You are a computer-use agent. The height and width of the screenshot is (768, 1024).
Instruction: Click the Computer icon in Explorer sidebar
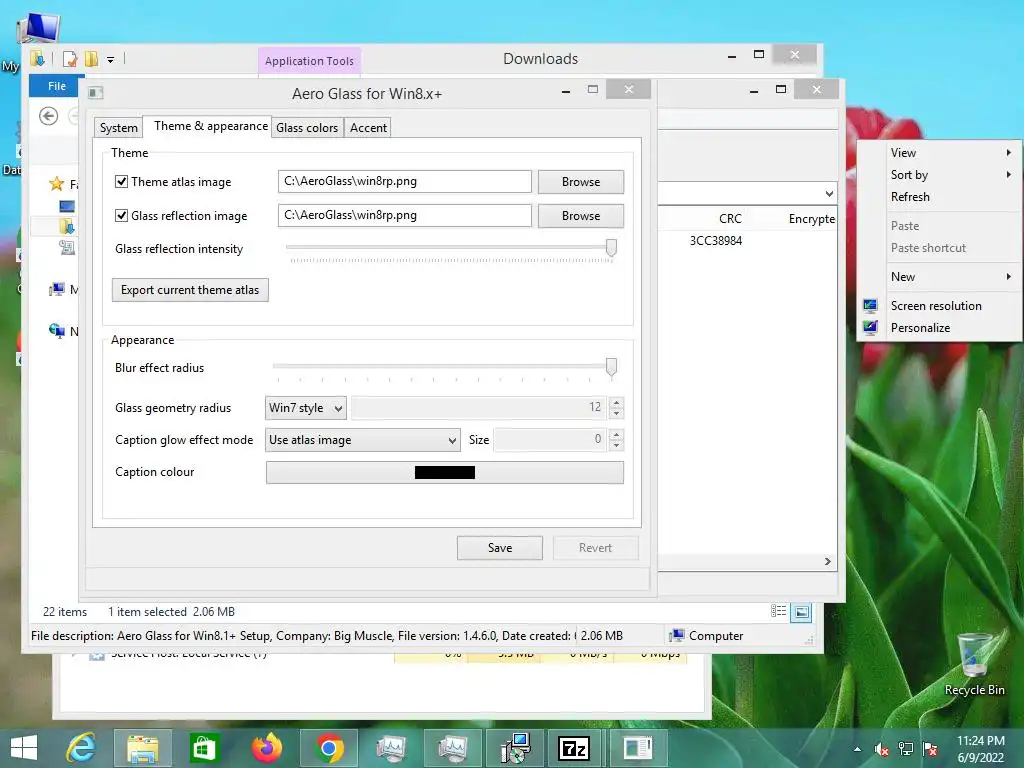point(57,289)
